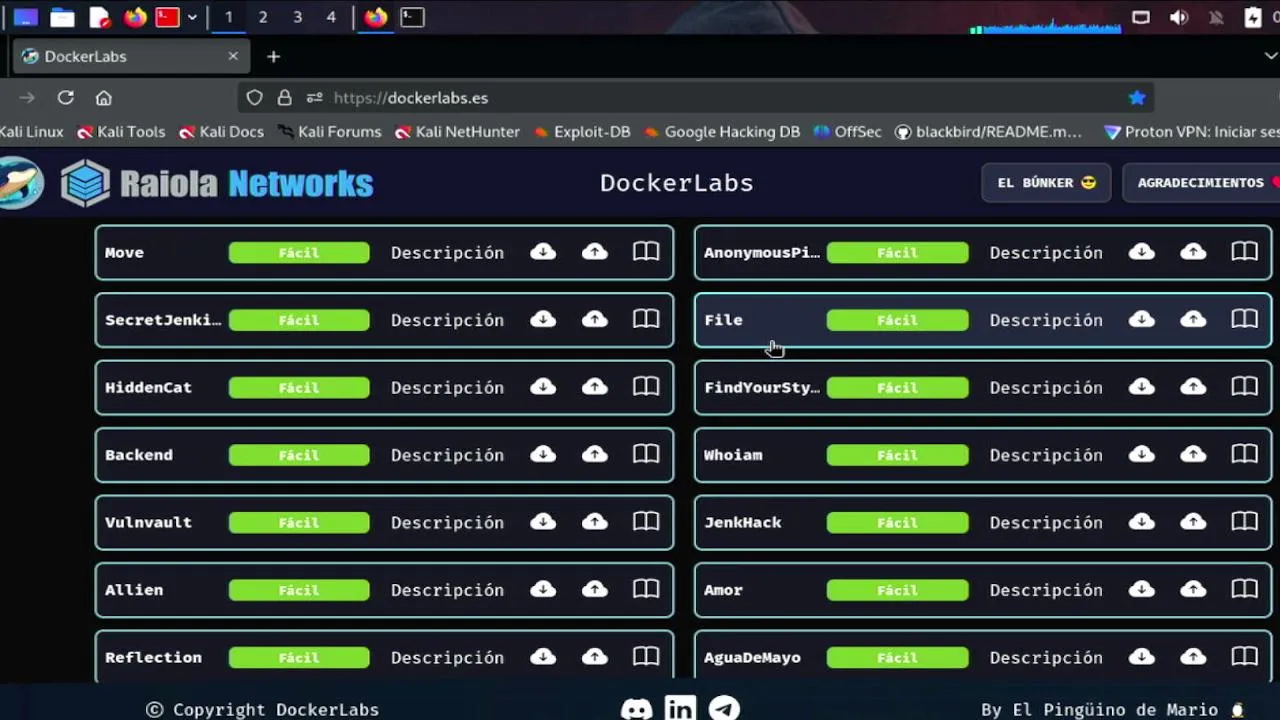Image resolution: width=1280 pixels, height=720 pixels.
Task: Open writeups book for Backend
Action: click(x=646, y=454)
